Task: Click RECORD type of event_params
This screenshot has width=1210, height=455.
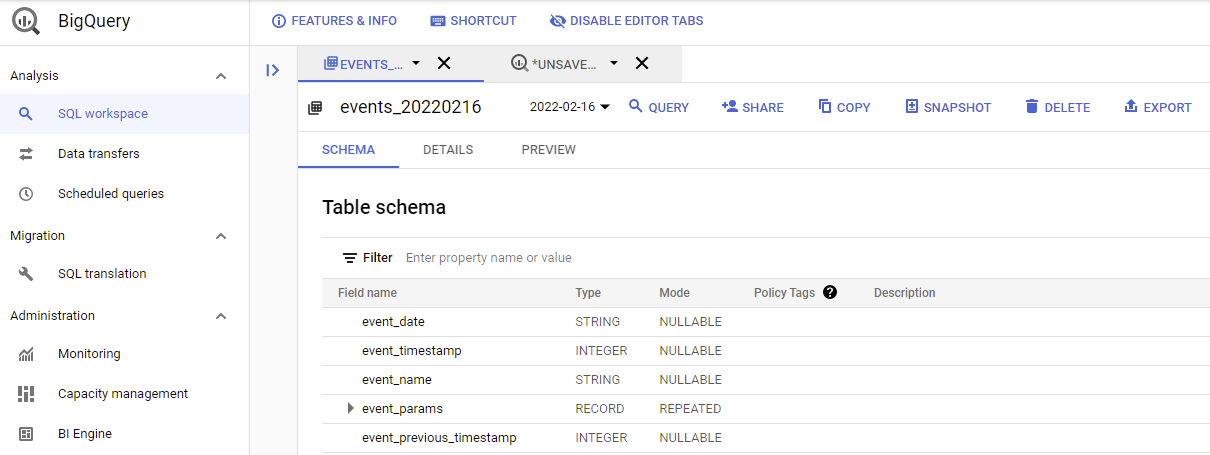Action: point(600,409)
